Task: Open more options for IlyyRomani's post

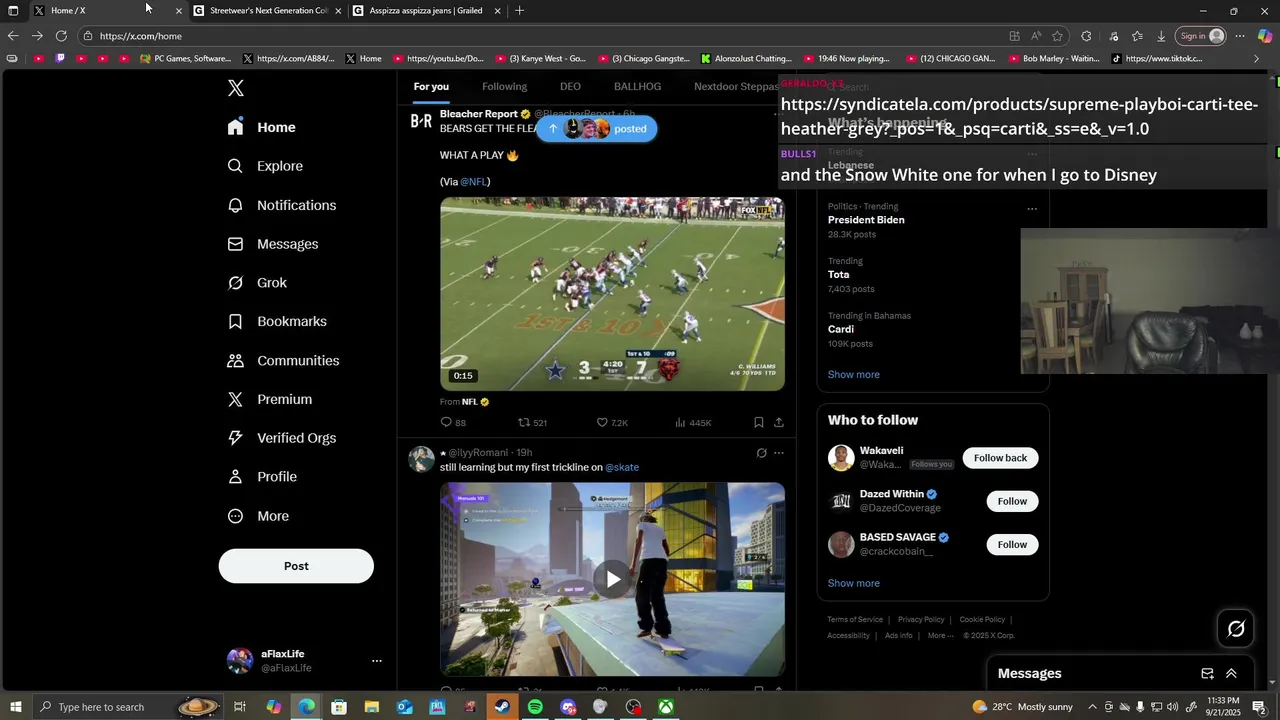Action: [x=779, y=453]
